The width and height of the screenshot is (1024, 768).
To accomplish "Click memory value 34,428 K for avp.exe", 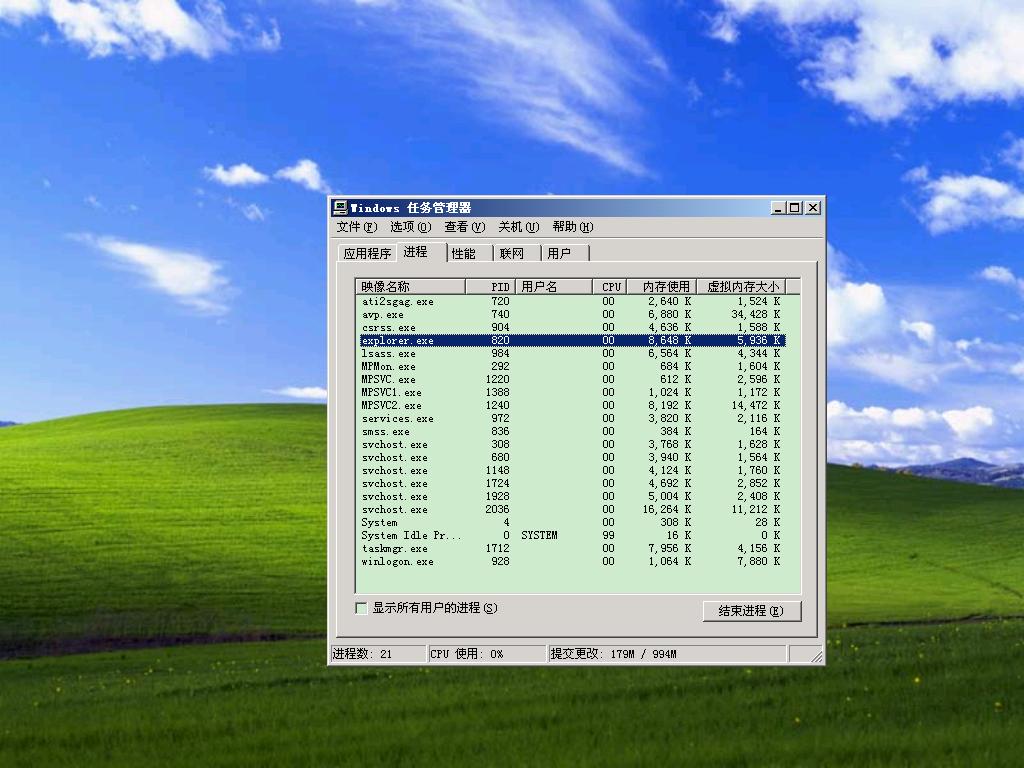I will 756,314.
